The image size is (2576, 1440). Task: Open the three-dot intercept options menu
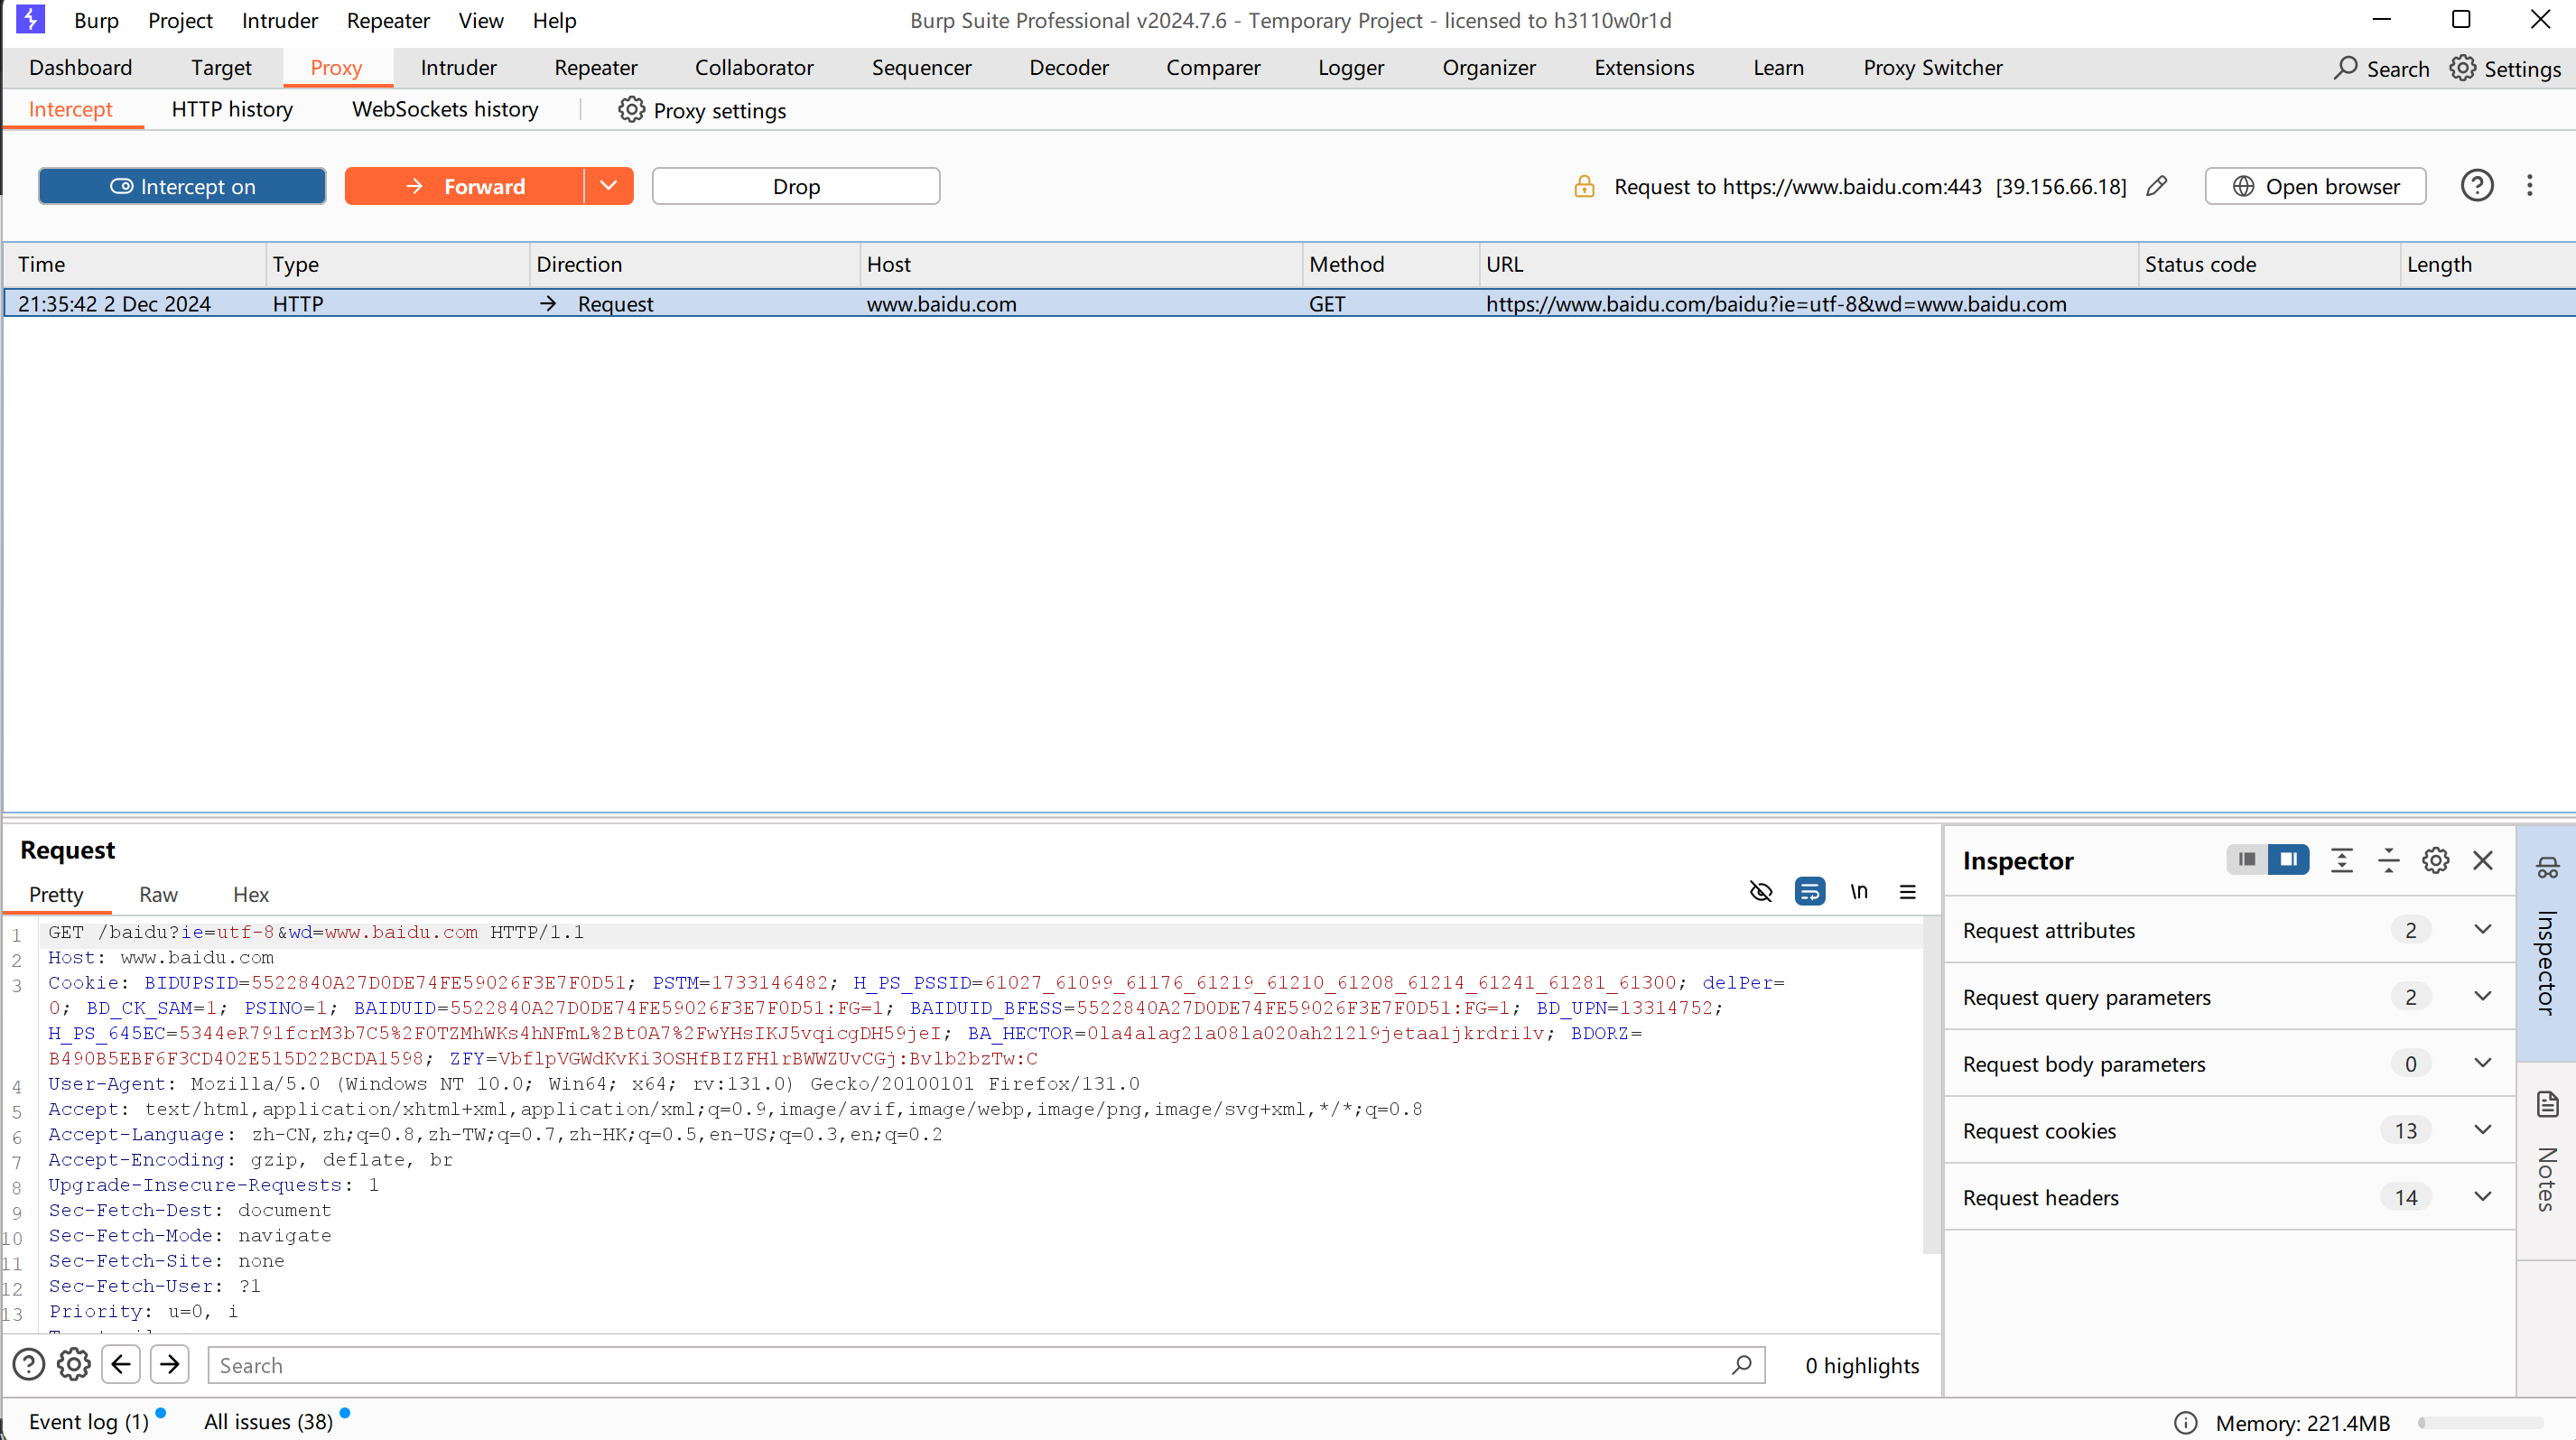pos(2529,186)
